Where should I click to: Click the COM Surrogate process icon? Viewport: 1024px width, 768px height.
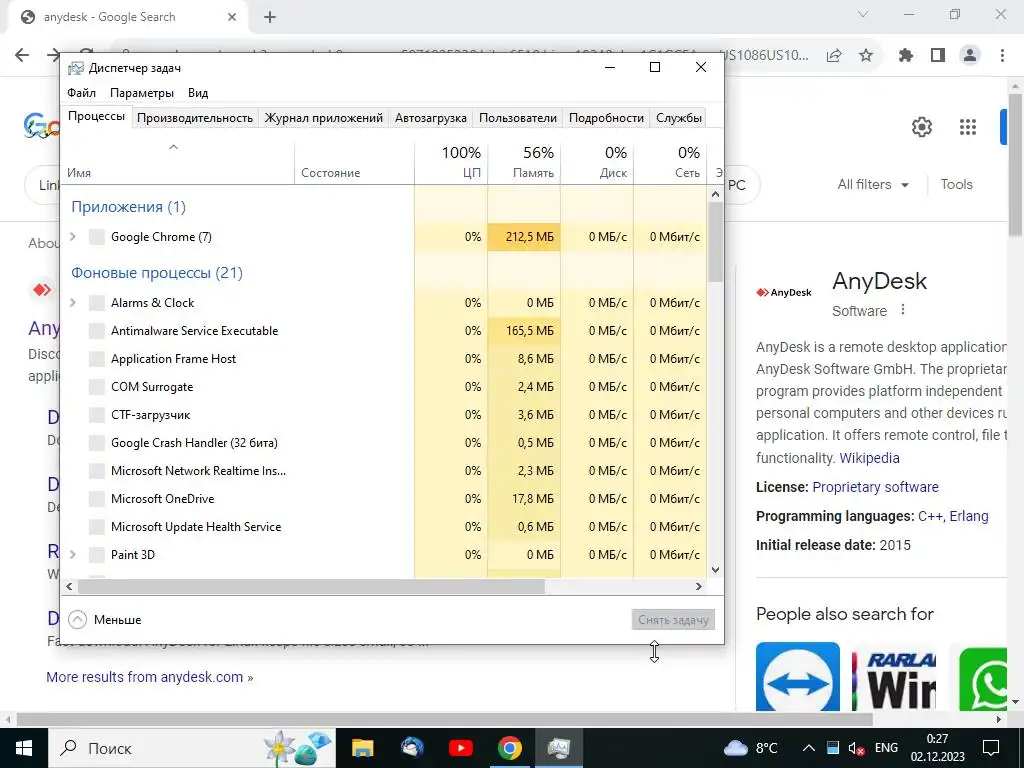97,387
